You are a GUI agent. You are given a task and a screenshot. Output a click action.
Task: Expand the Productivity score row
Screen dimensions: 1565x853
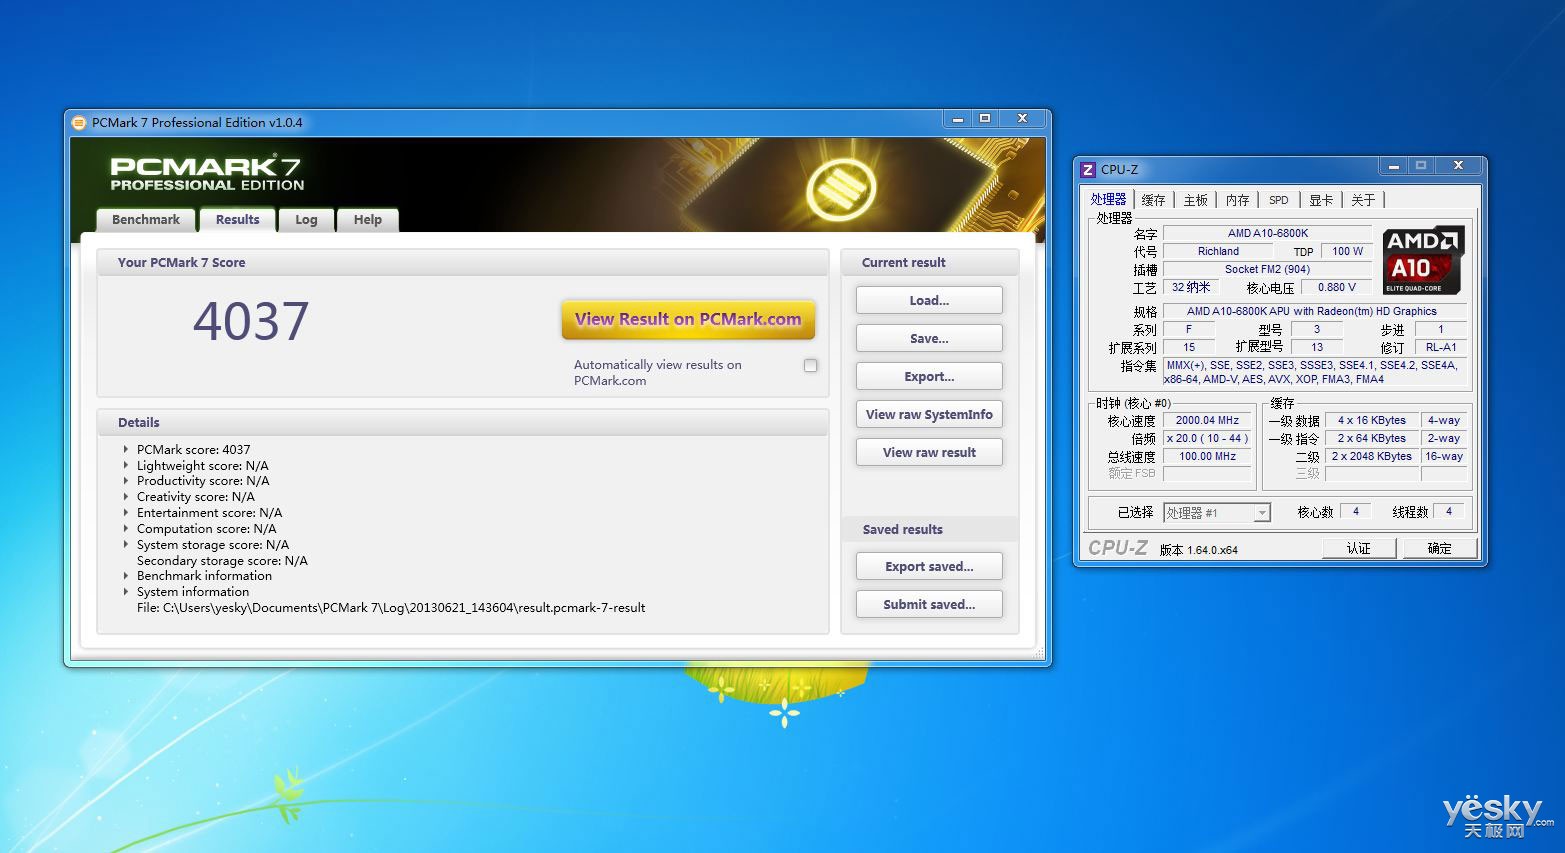(126, 481)
